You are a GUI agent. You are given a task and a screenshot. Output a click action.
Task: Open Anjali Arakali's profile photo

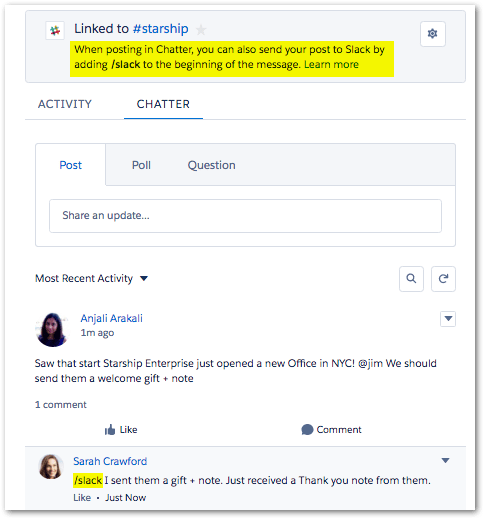coord(52,330)
